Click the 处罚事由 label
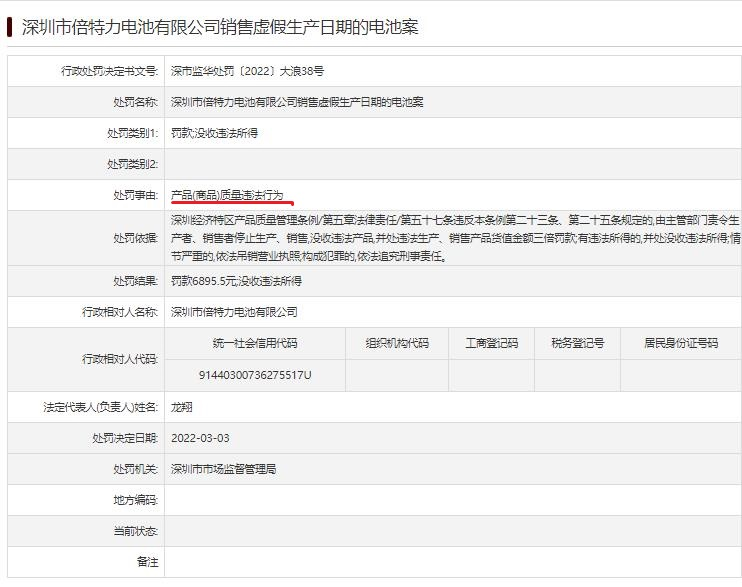 [x=135, y=195]
